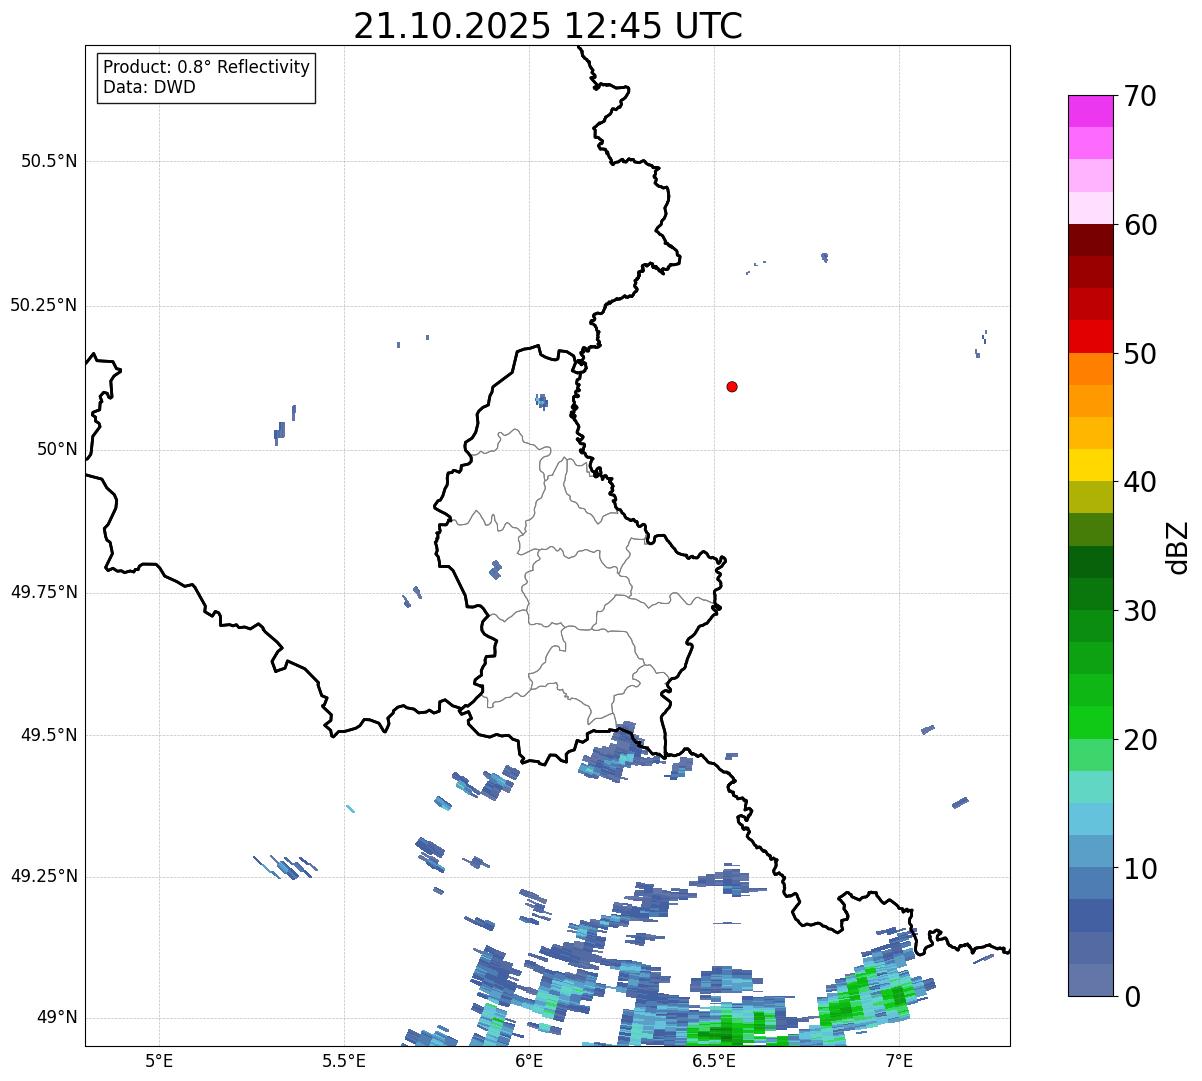Viewport: 1202px width, 1081px height.
Task: Click the 50.25°N latitude label
Action: tap(44, 305)
